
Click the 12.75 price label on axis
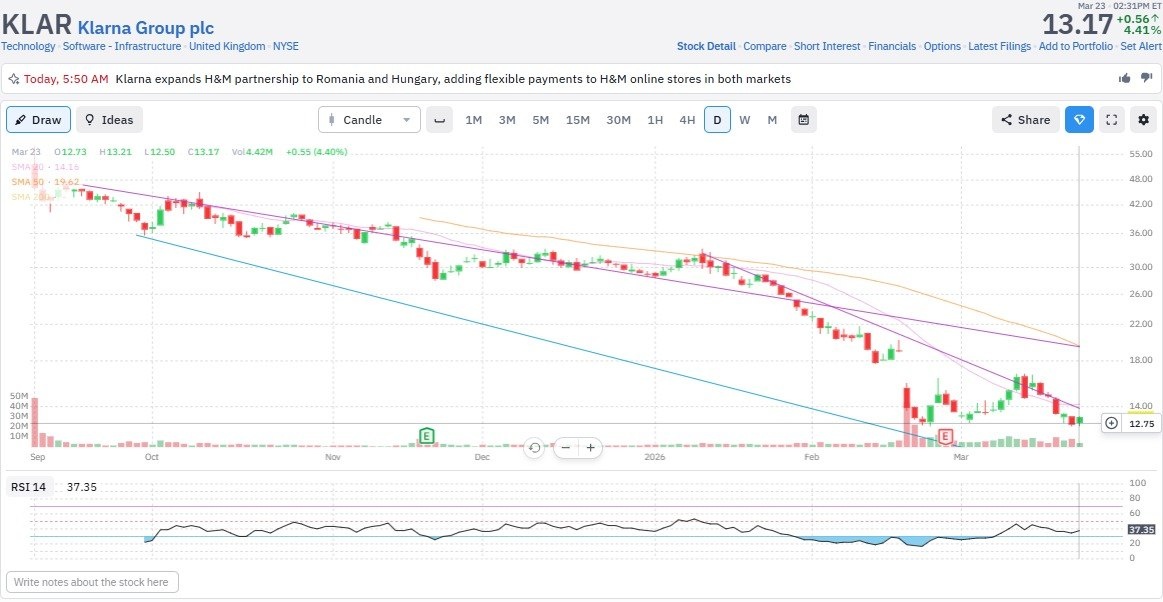[x=1141, y=423]
